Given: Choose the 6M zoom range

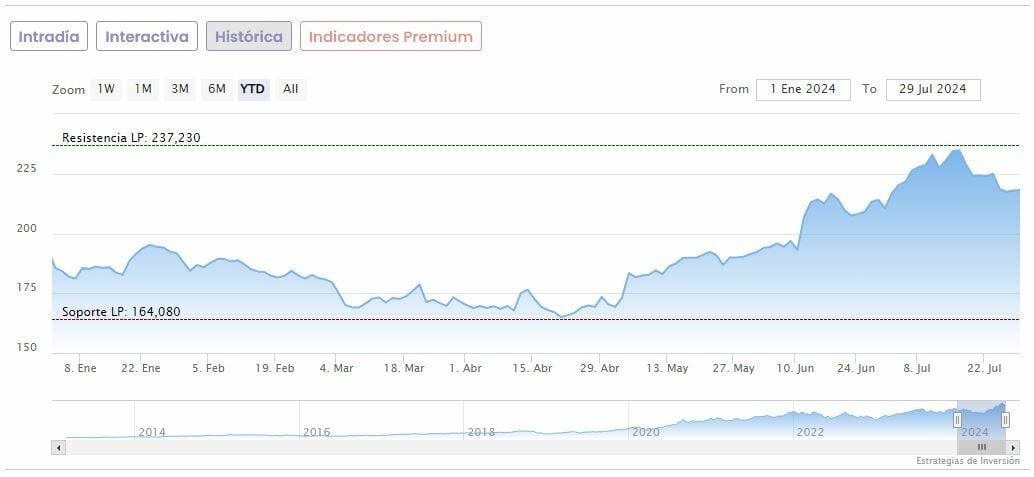Looking at the screenshot, I should (x=217, y=89).
